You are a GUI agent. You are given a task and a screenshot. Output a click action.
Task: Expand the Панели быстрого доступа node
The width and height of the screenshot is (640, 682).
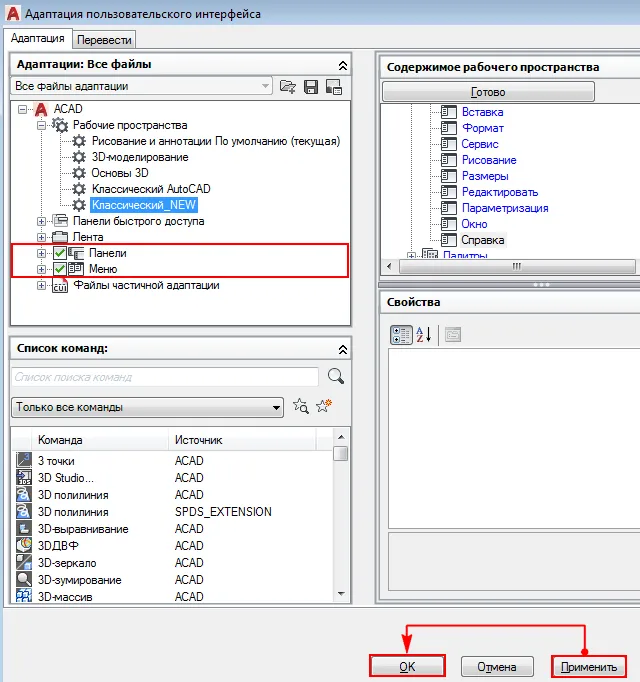tap(41, 221)
